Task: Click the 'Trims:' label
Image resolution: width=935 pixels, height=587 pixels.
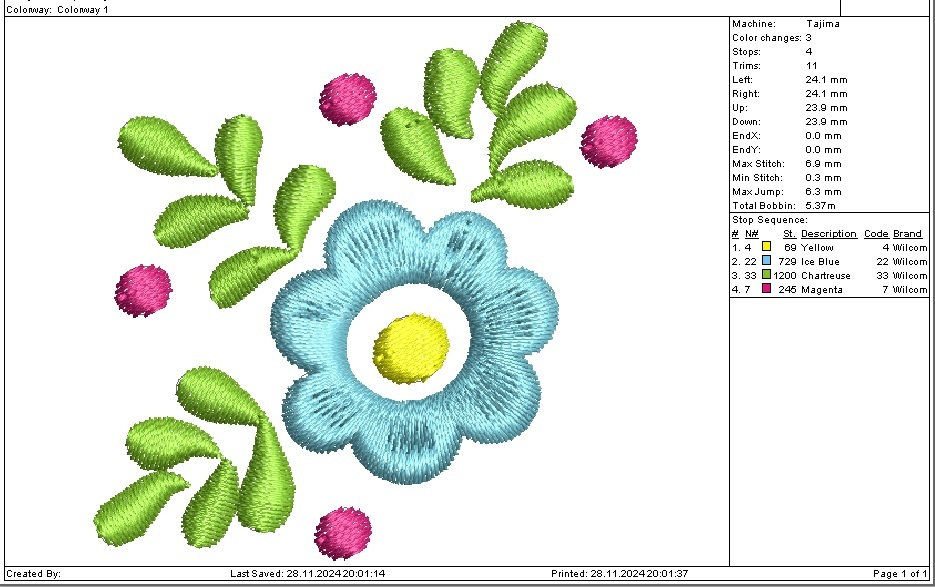Action: pos(746,66)
